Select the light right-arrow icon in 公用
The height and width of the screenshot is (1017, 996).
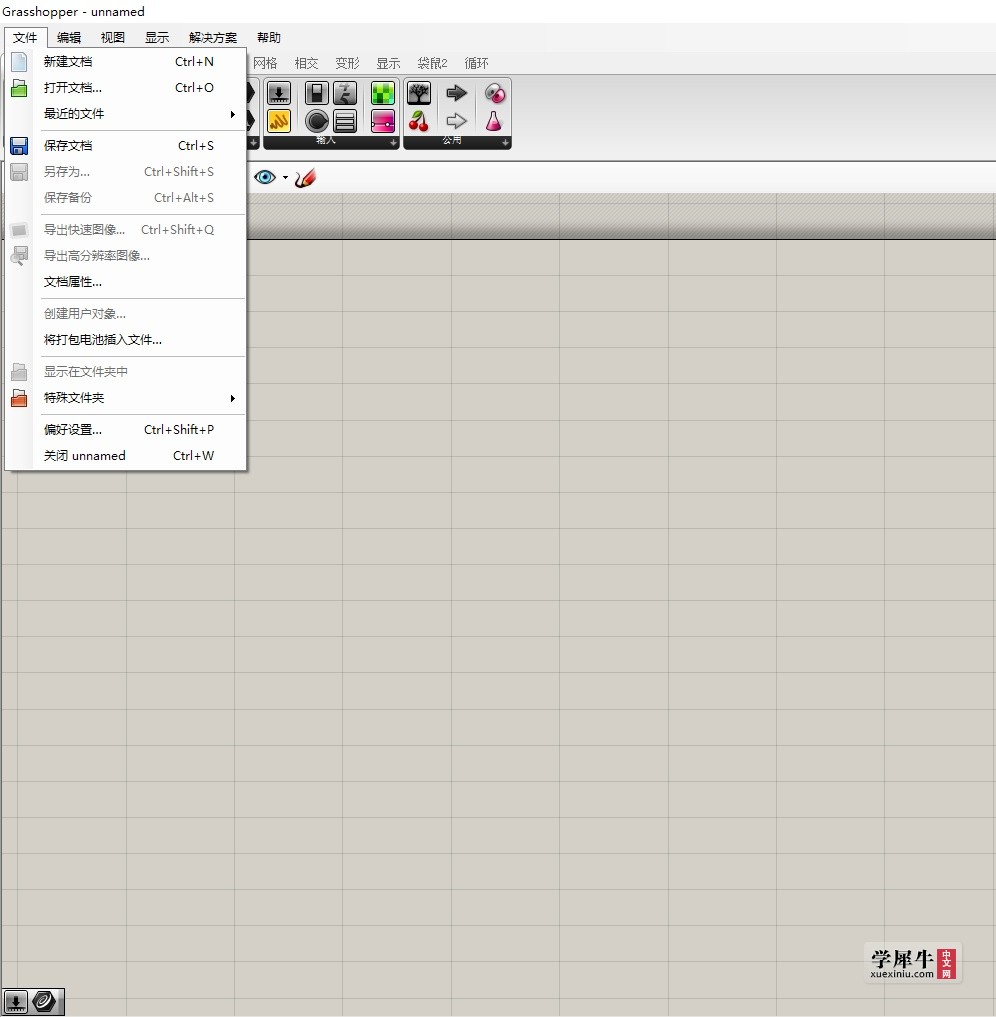(x=456, y=121)
